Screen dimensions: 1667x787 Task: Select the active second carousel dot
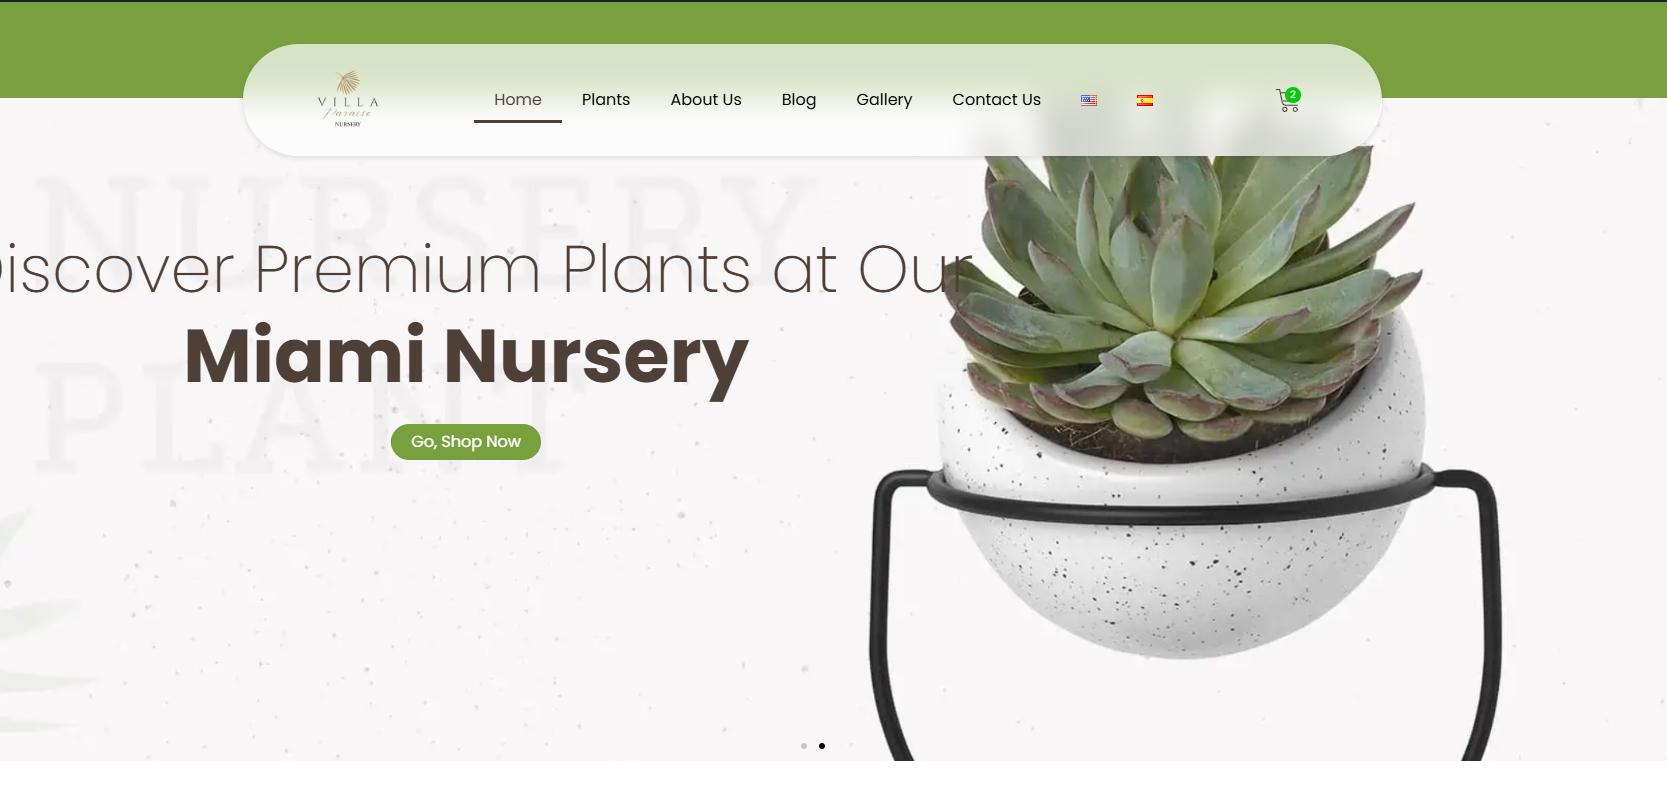pyautogui.click(x=822, y=746)
